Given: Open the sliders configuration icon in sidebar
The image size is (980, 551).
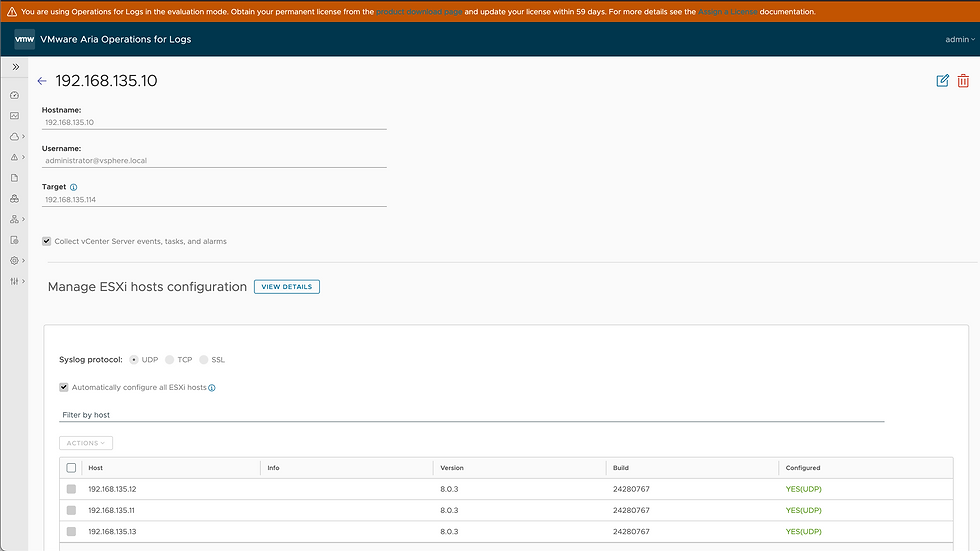Looking at the screenshot, I should [14, 281].
